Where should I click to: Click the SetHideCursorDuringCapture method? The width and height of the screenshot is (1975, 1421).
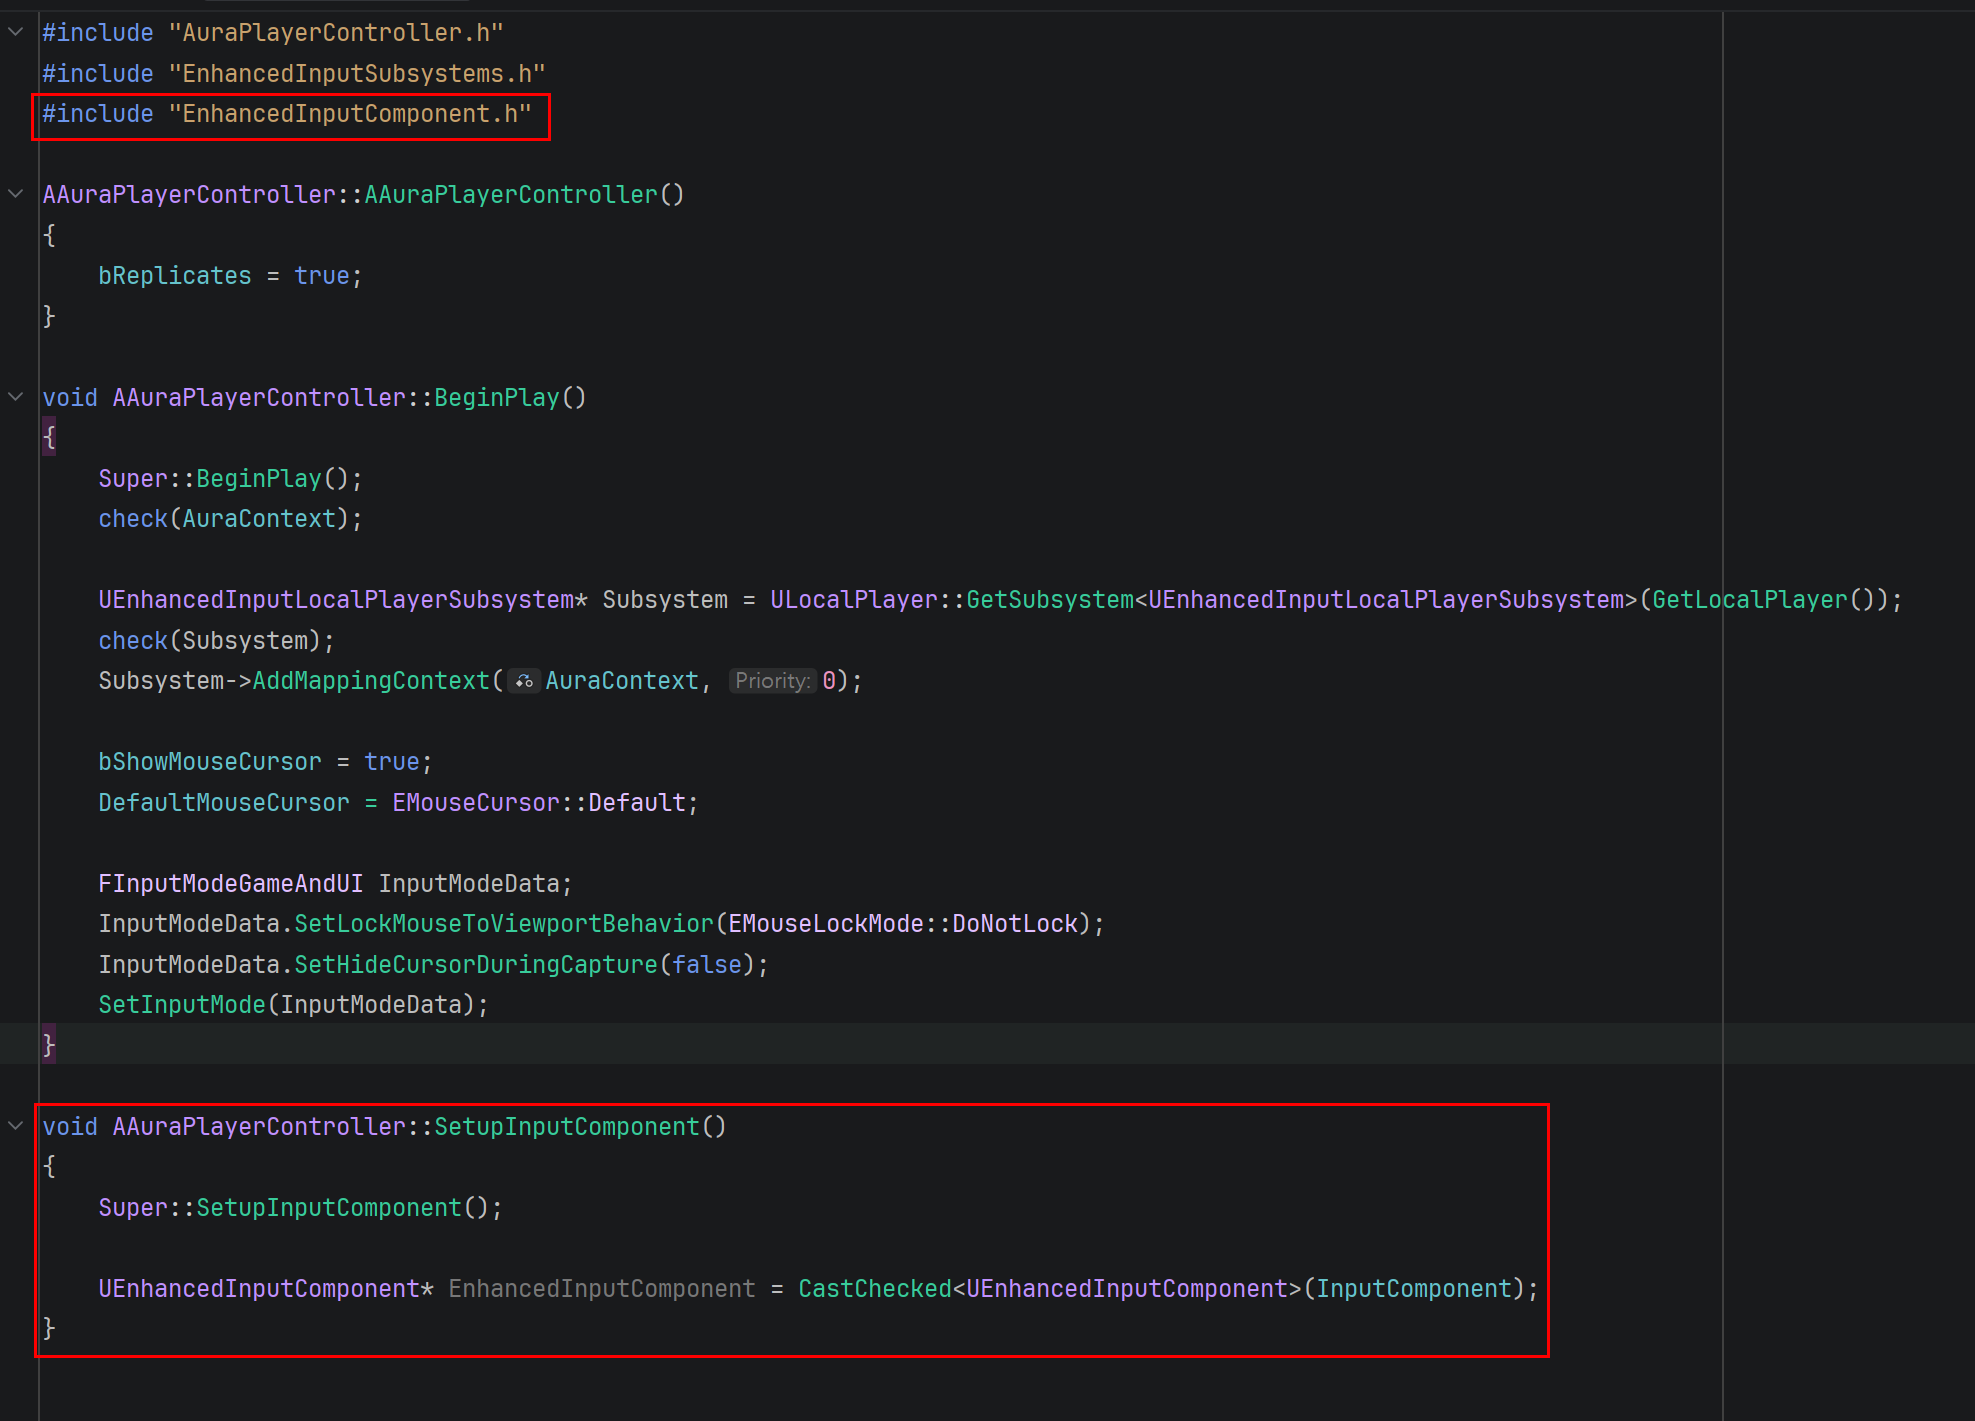pos(475,965)
